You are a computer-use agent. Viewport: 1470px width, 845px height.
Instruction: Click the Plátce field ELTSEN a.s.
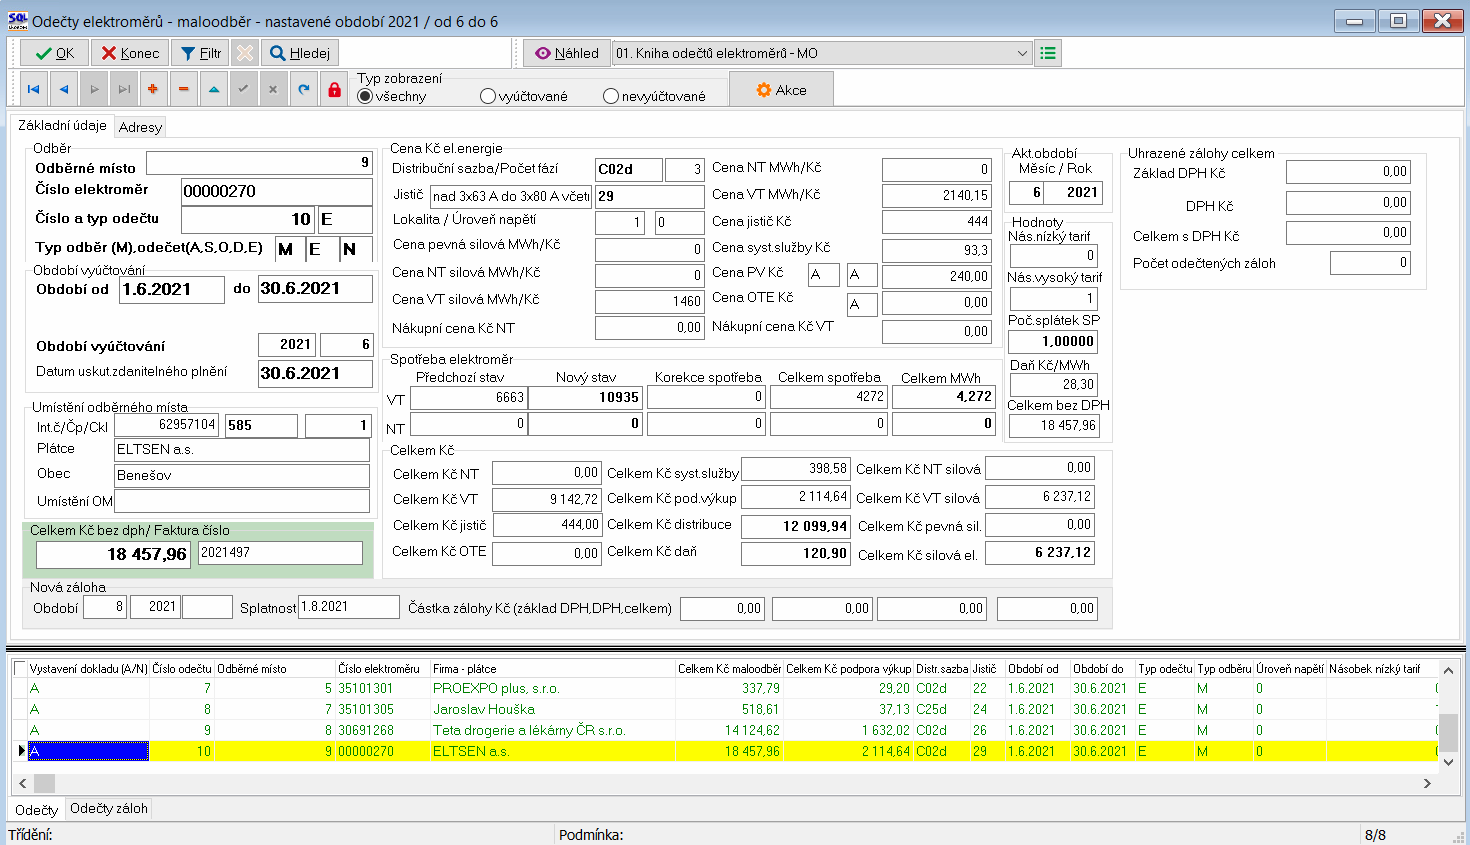point(242,449)
